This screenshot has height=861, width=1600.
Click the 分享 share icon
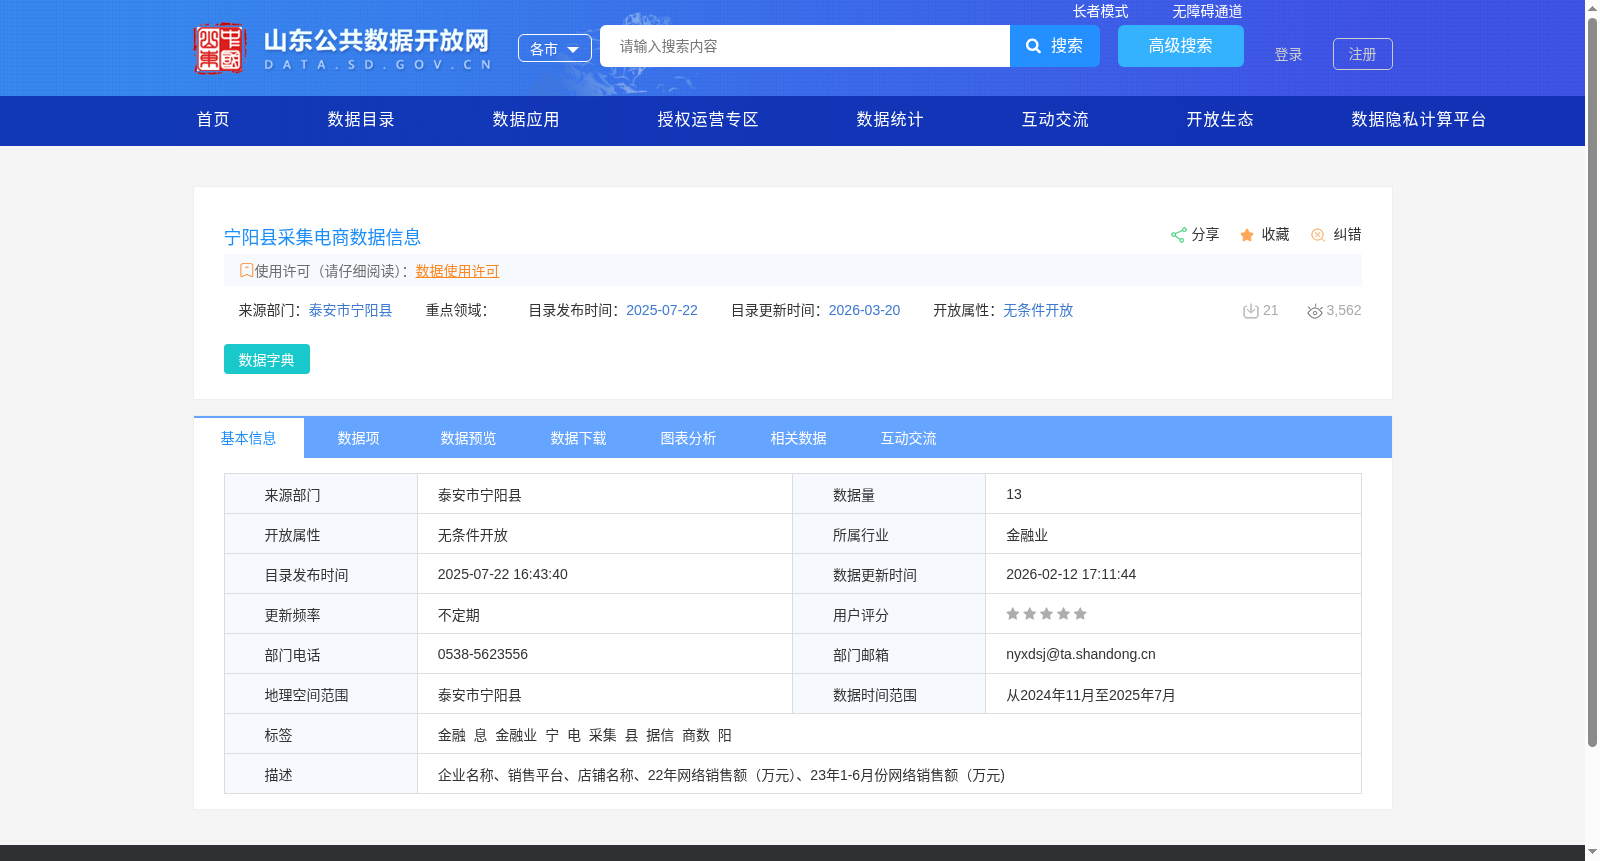click(1178, 235)
